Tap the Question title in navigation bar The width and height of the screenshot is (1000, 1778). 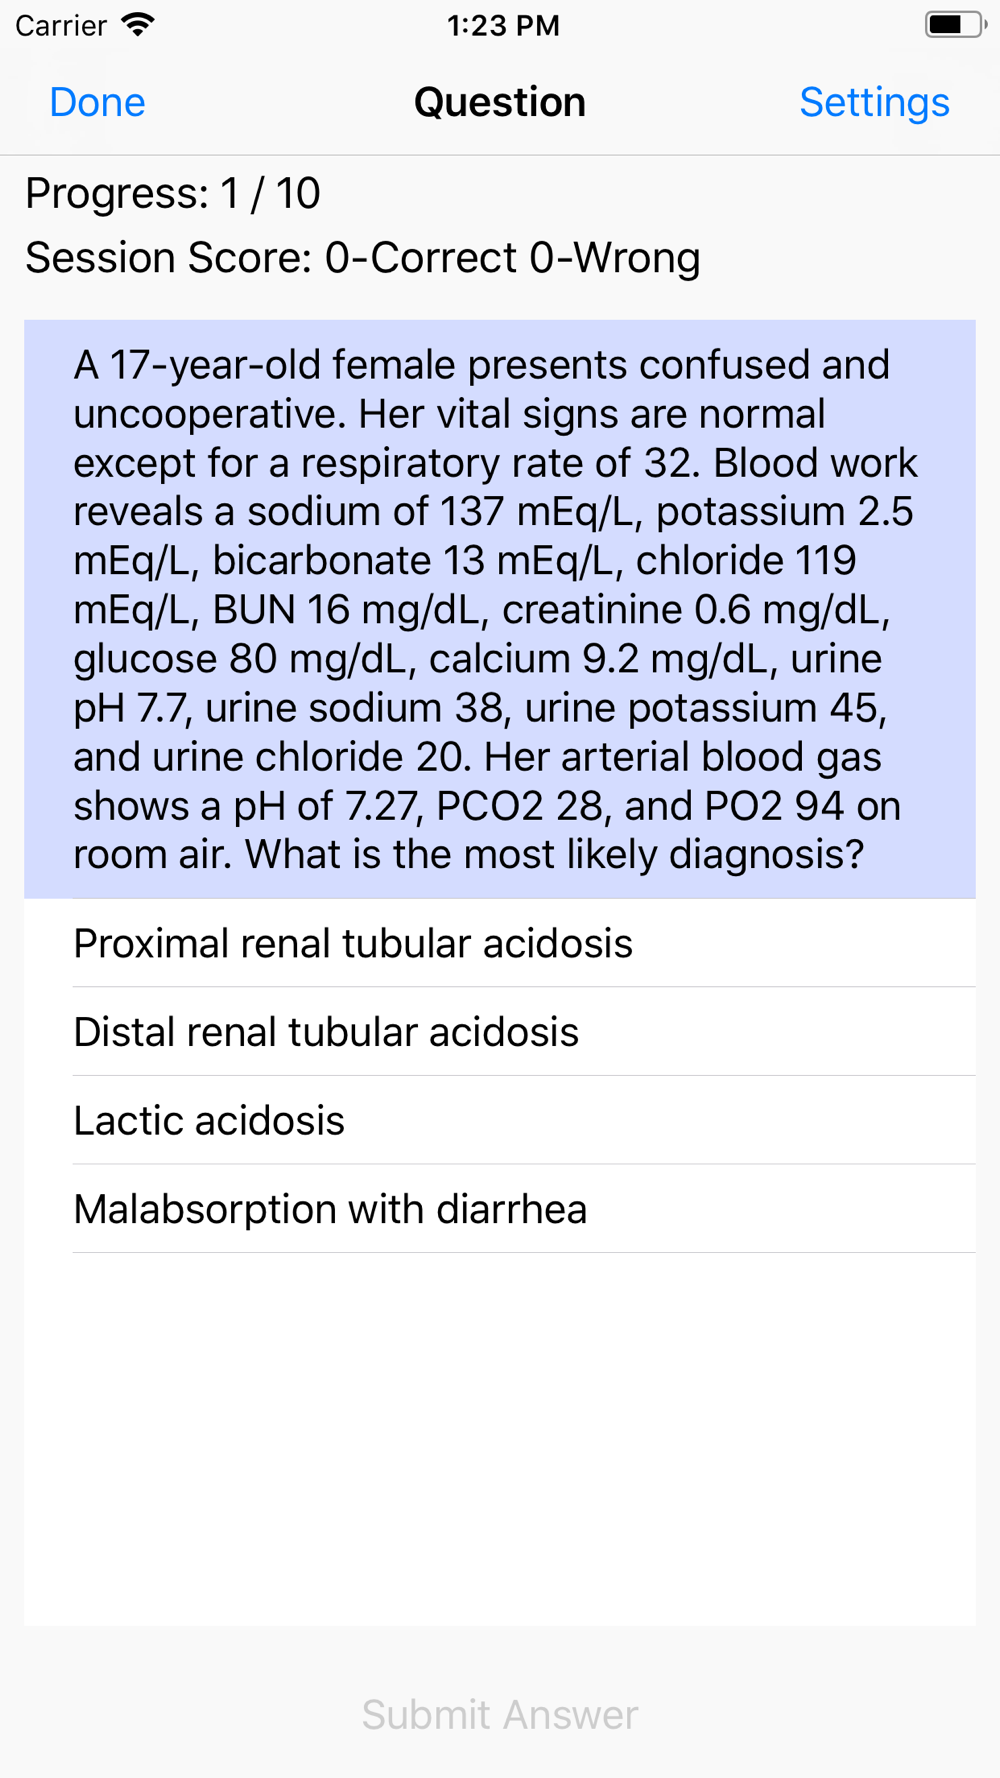[500, 102]
